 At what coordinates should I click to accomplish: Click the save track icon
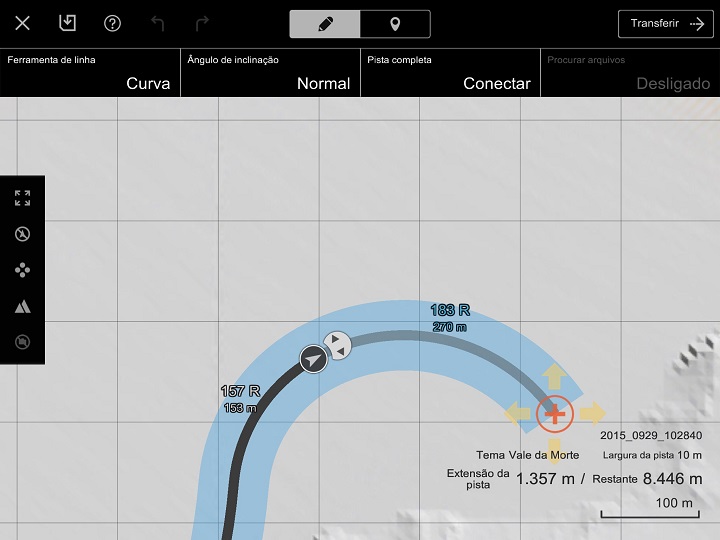pos(67,23)
